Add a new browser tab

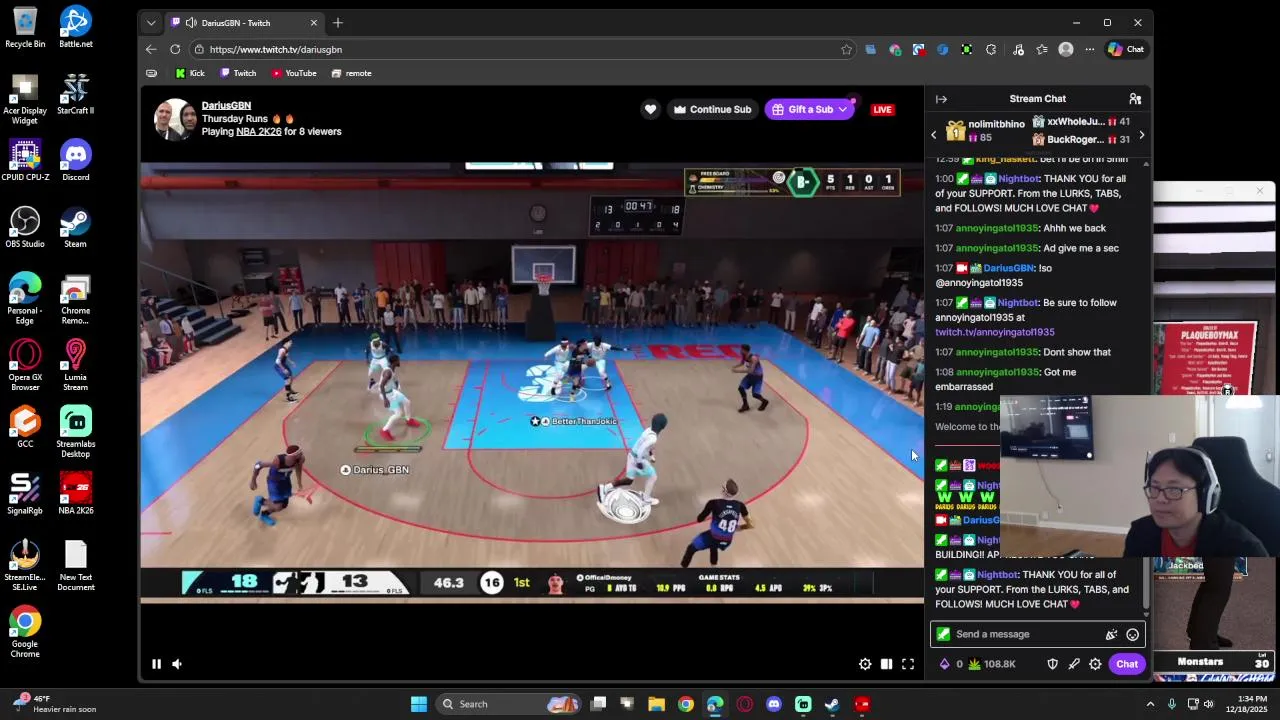click(x=338, y=23)
